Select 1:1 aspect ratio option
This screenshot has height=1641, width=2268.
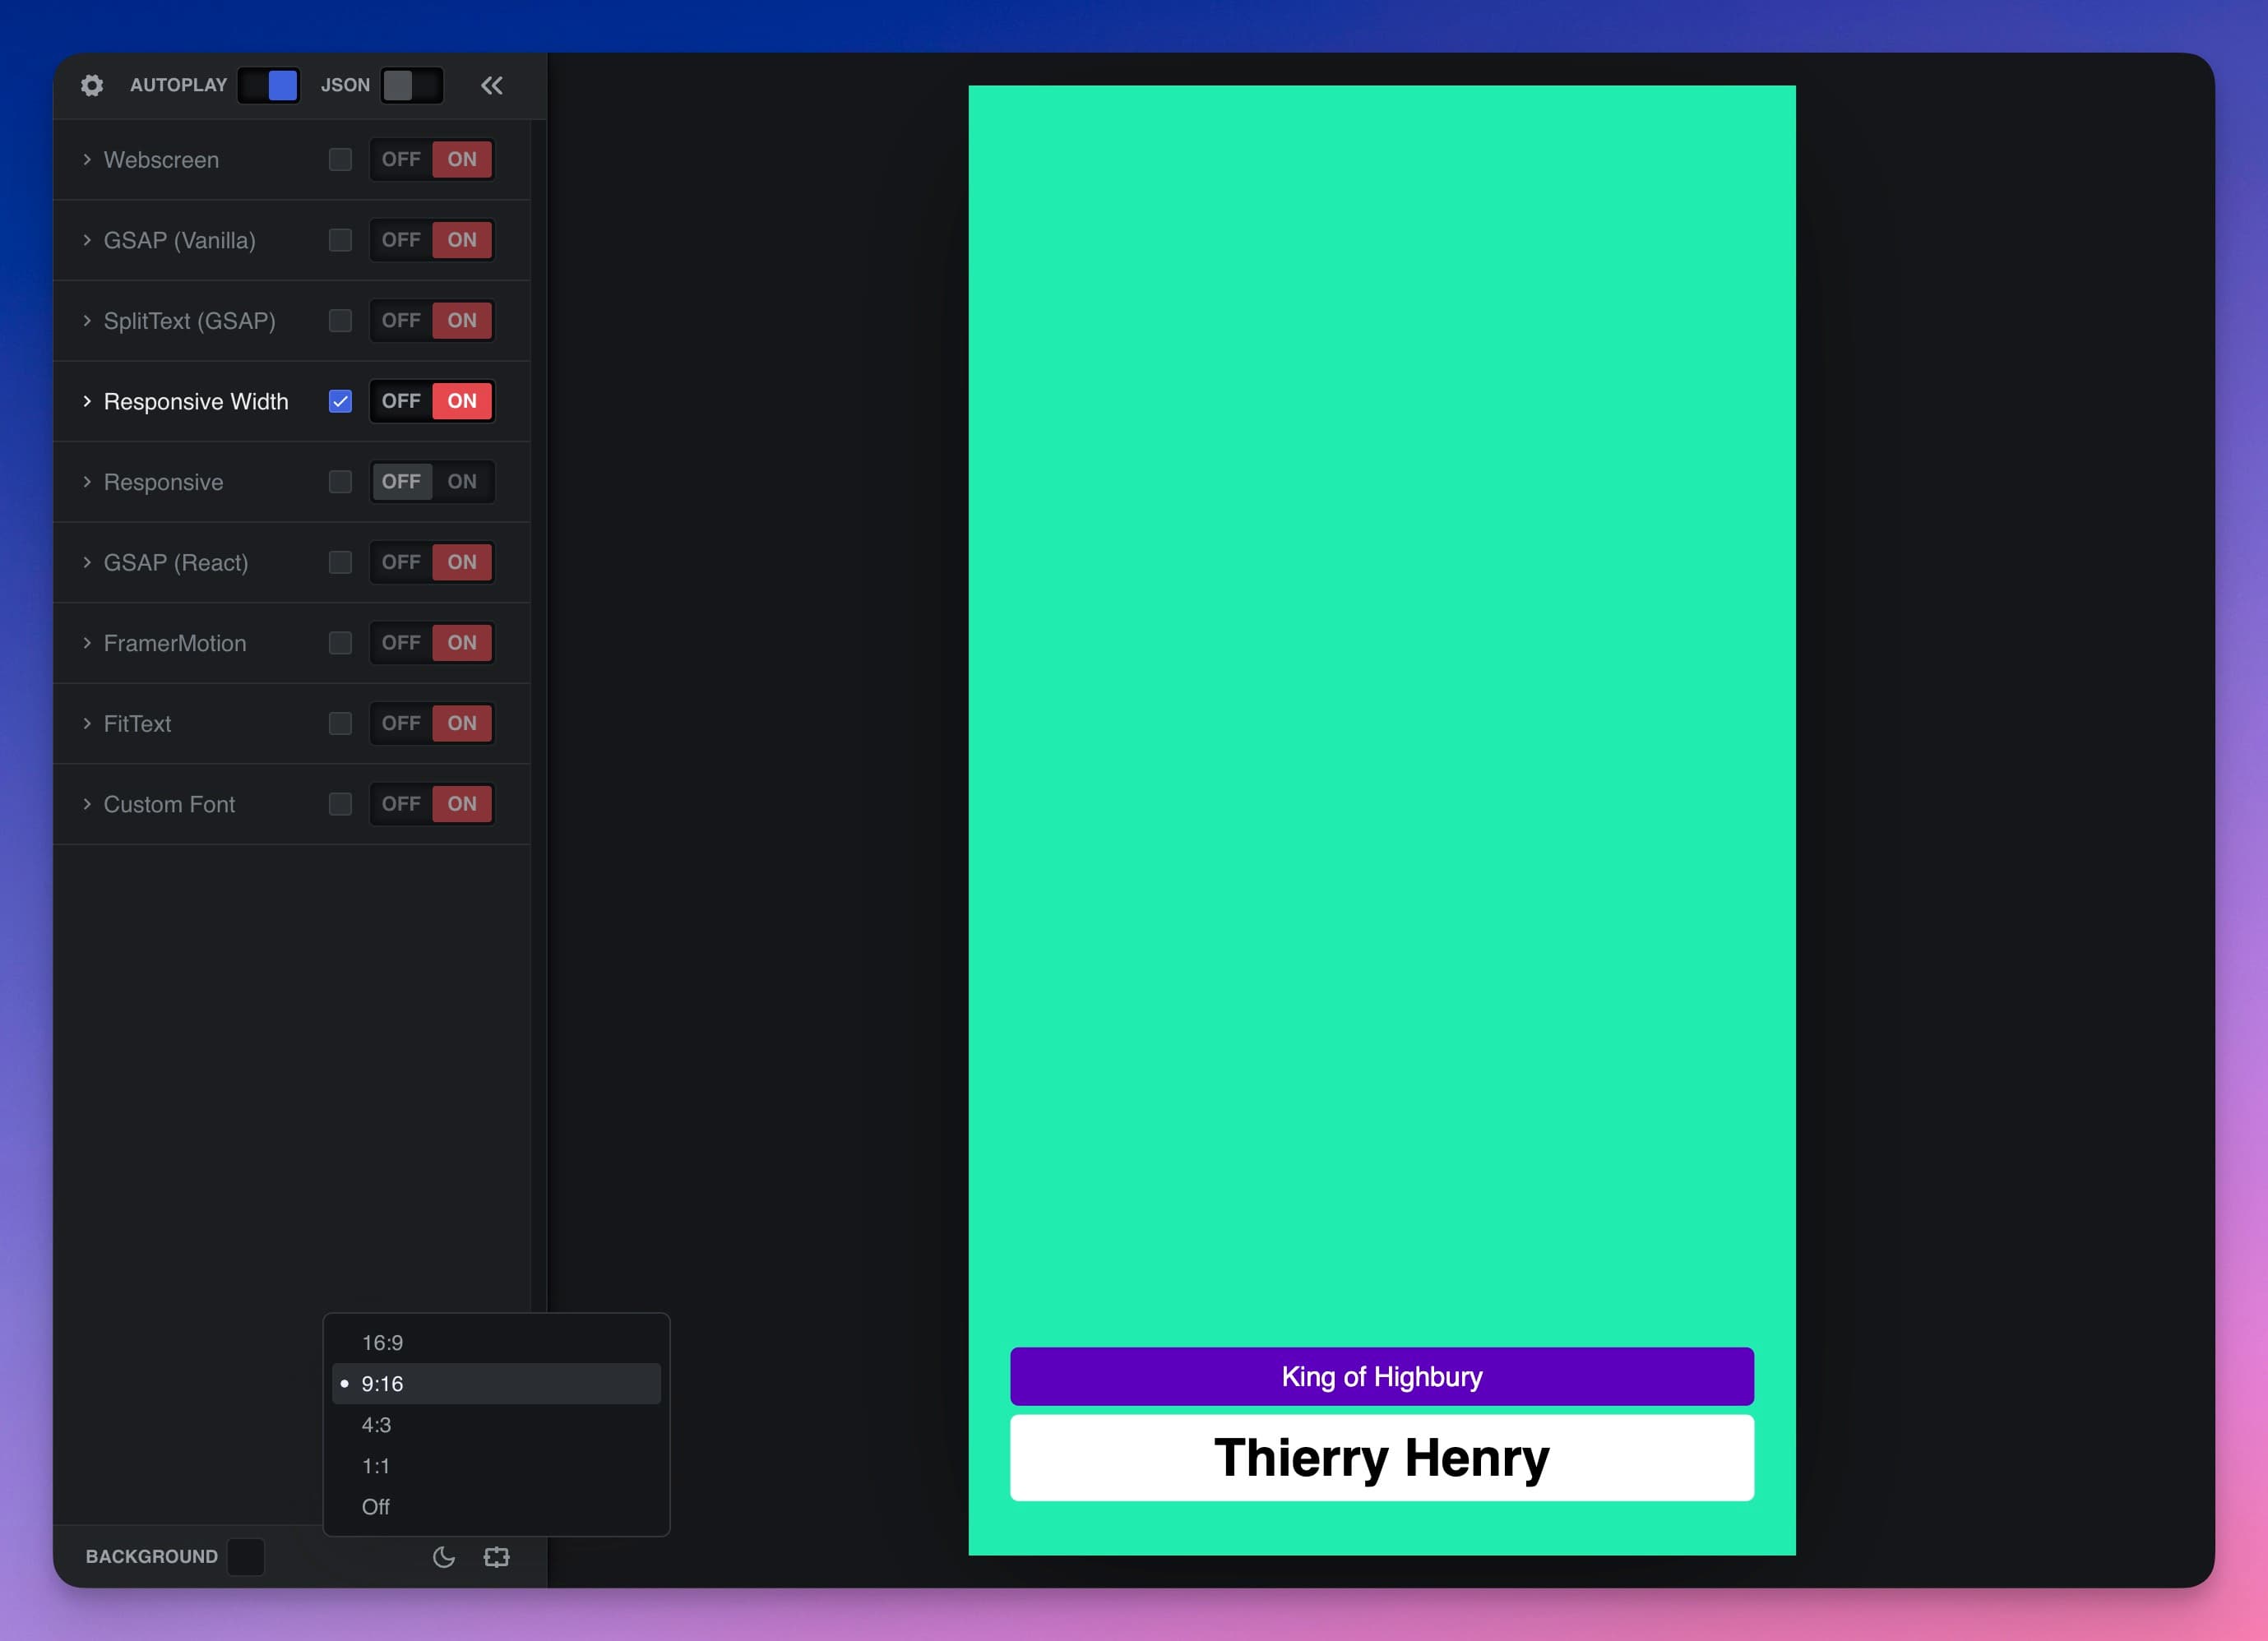496,1466
